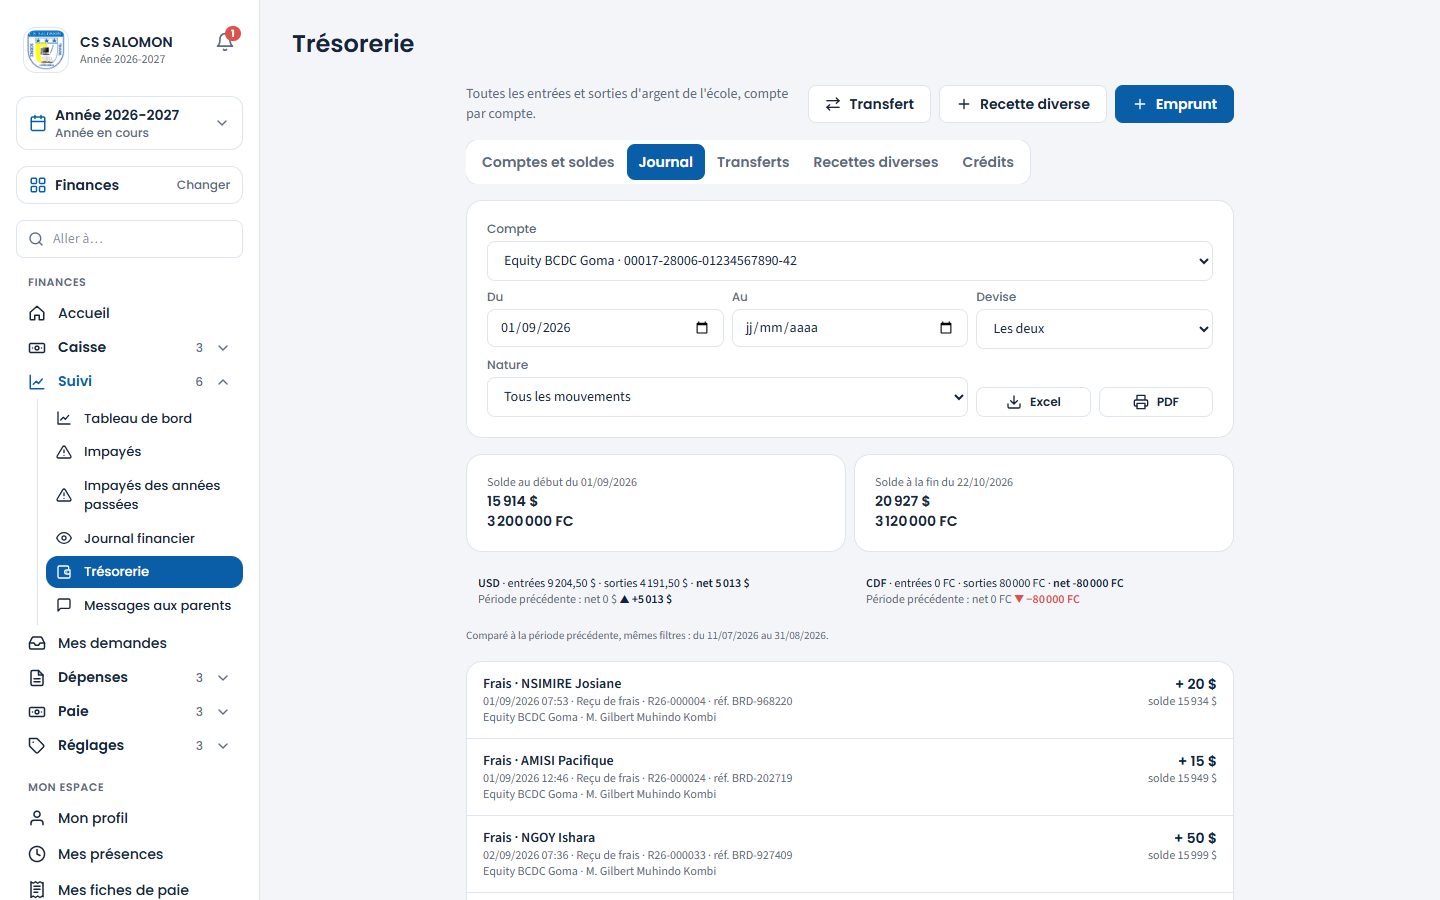The width and height of the screenshot is (1440, 900).
Task: Click the Paie money icon
Action: click(37, 711)
